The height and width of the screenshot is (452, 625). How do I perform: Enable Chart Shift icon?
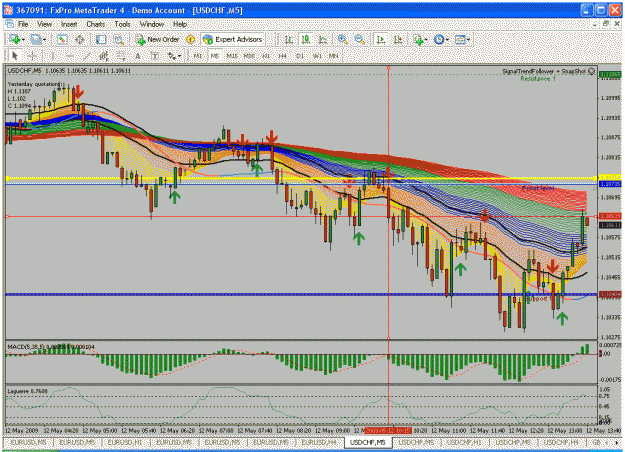click(398, 39)
